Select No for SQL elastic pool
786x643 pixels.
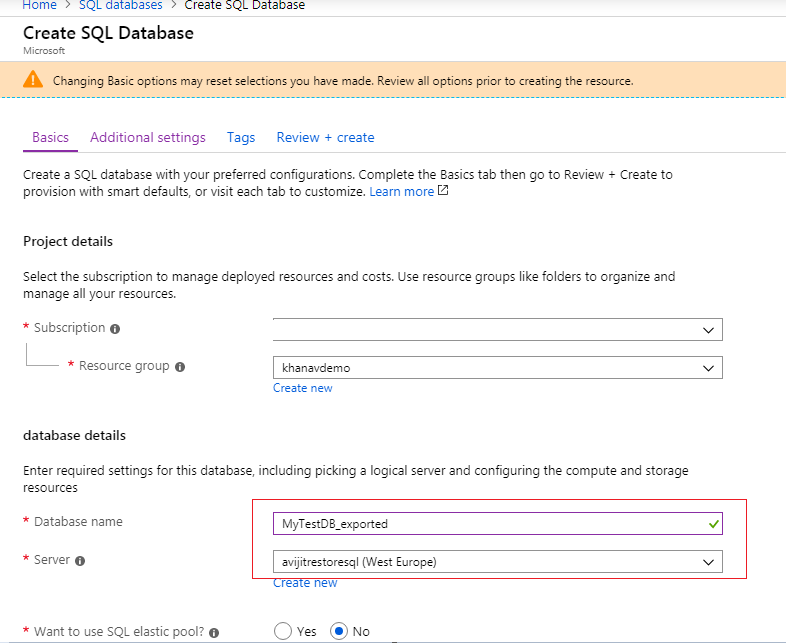click(339, 632)
